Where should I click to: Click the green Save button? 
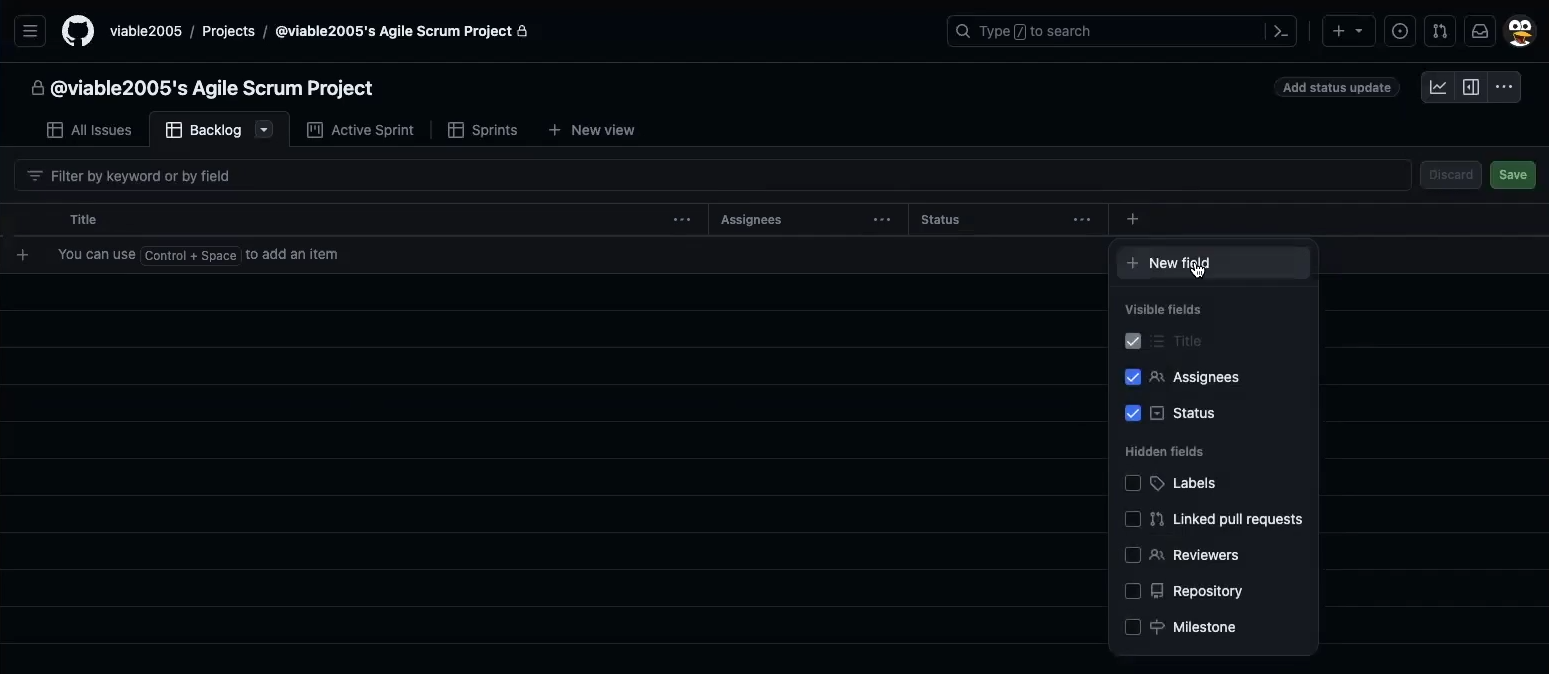click(1512, 175)
